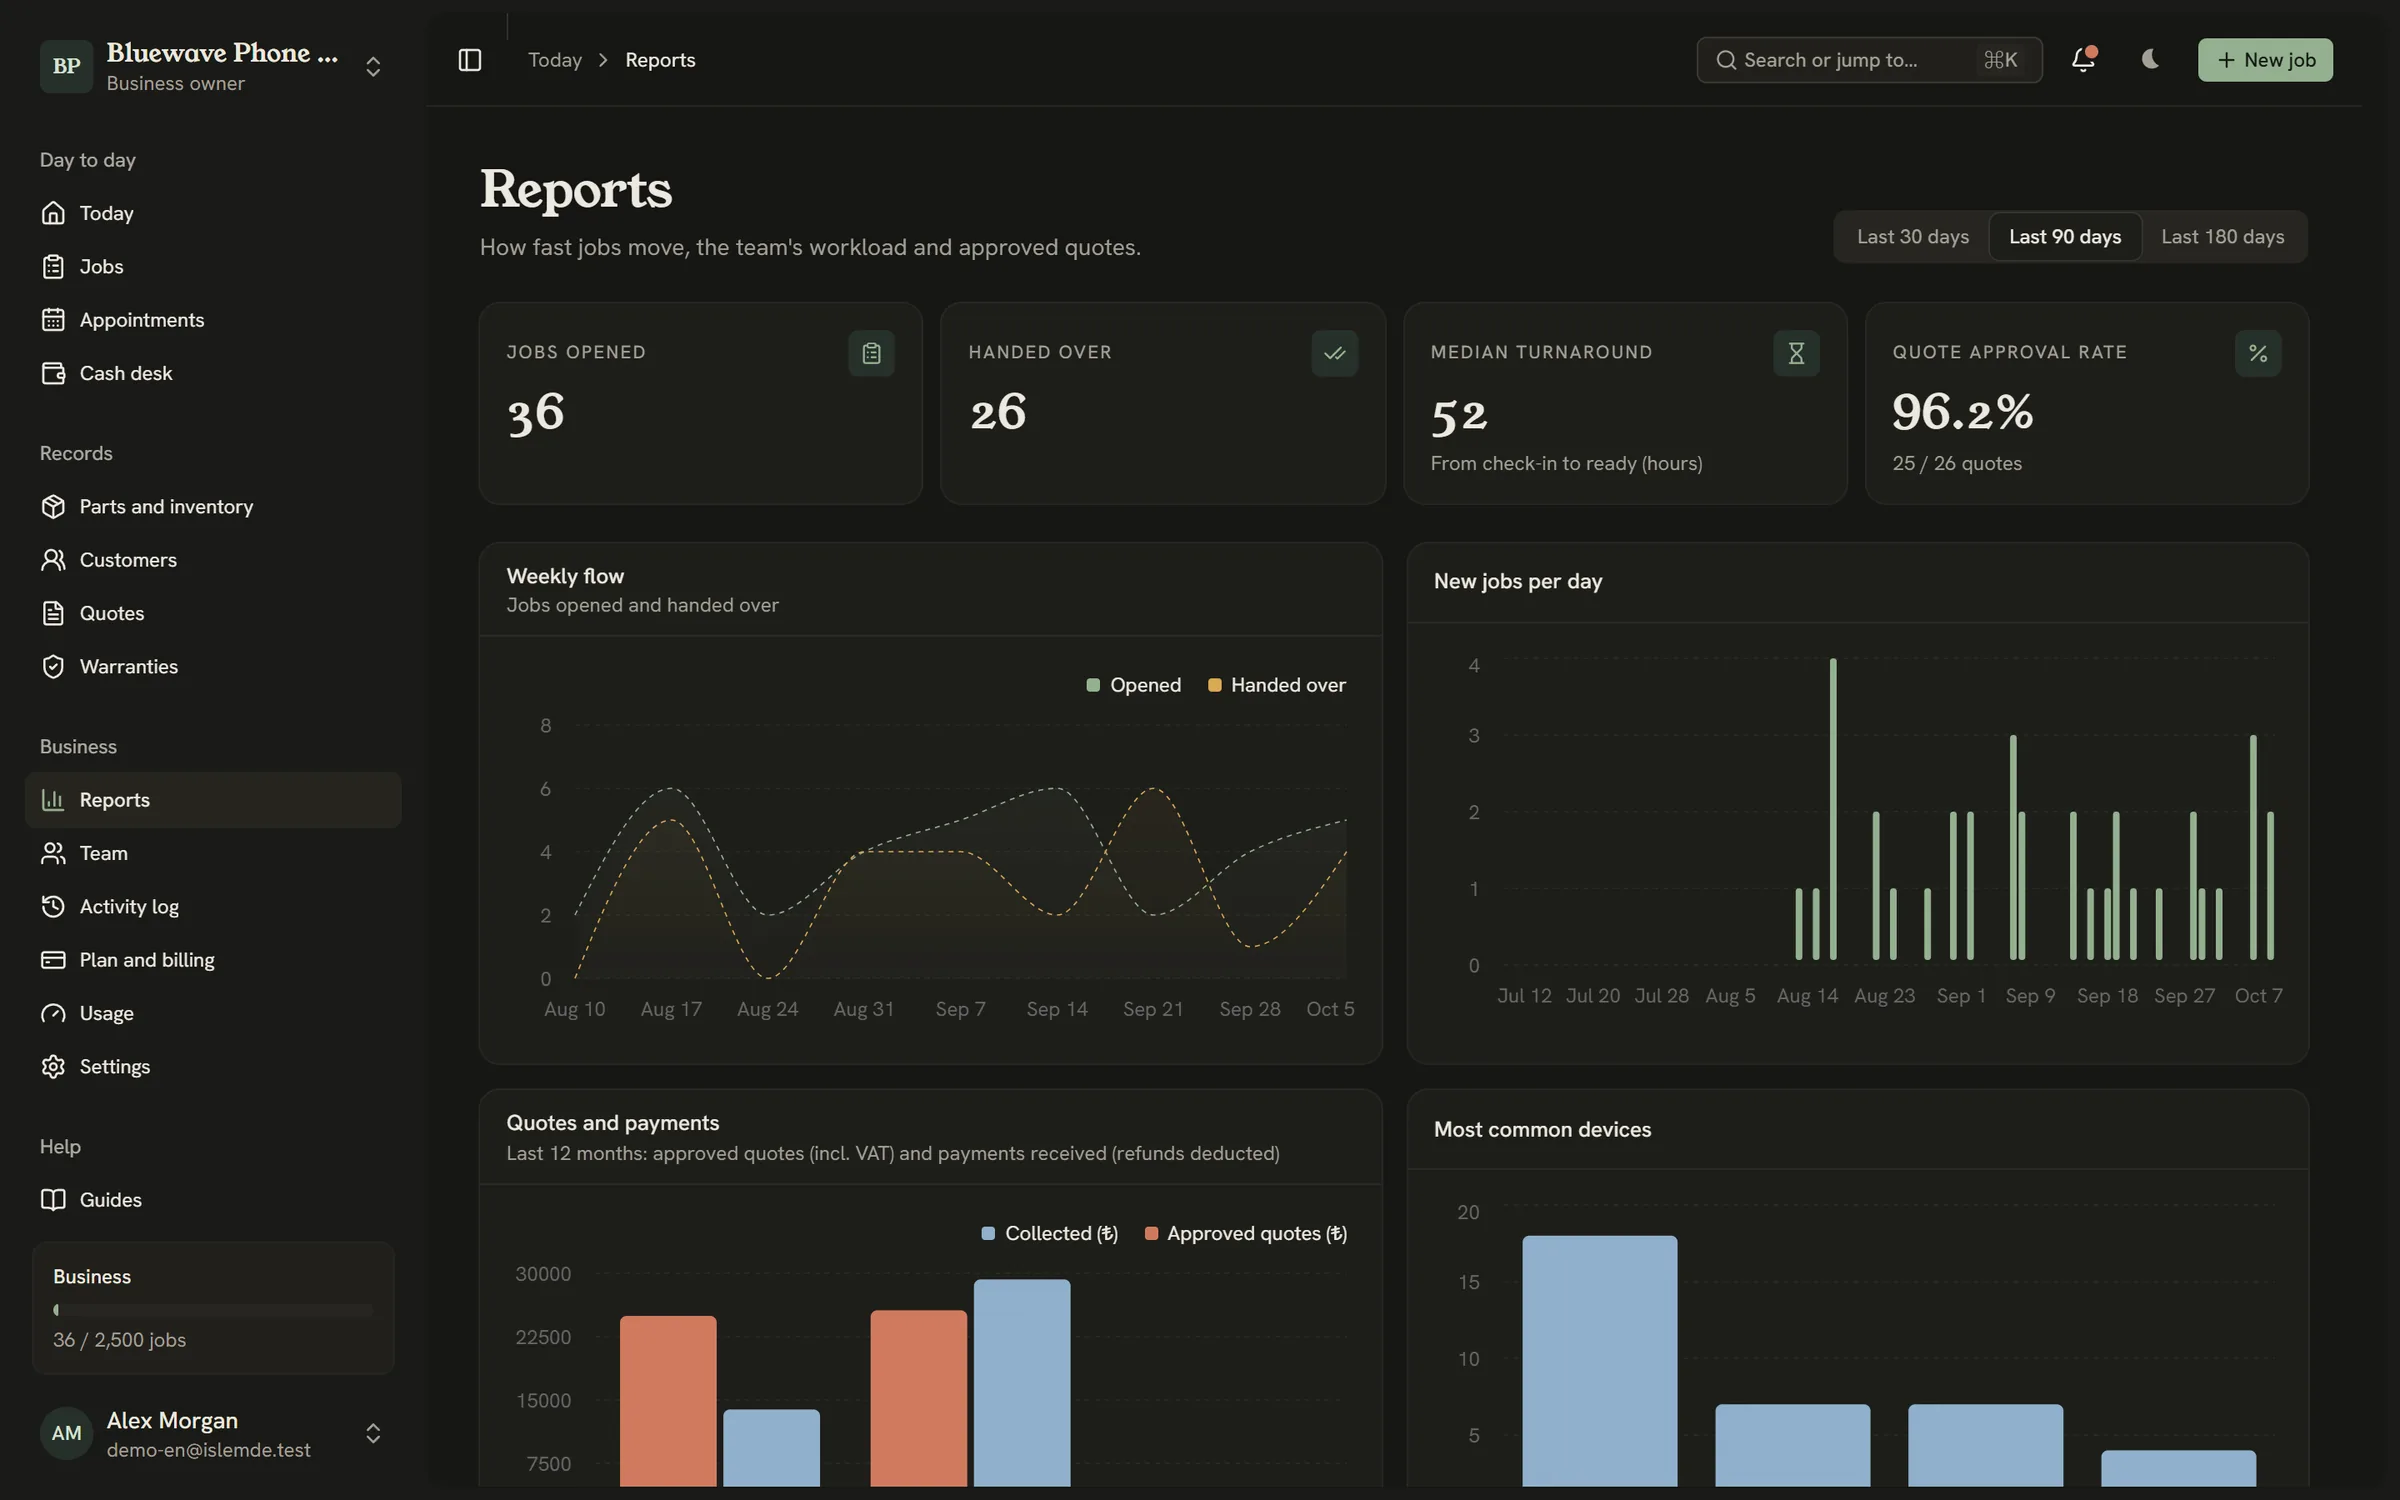Click the New job button
Screen dimensions: 2400x1500
tap(2265, 60)
